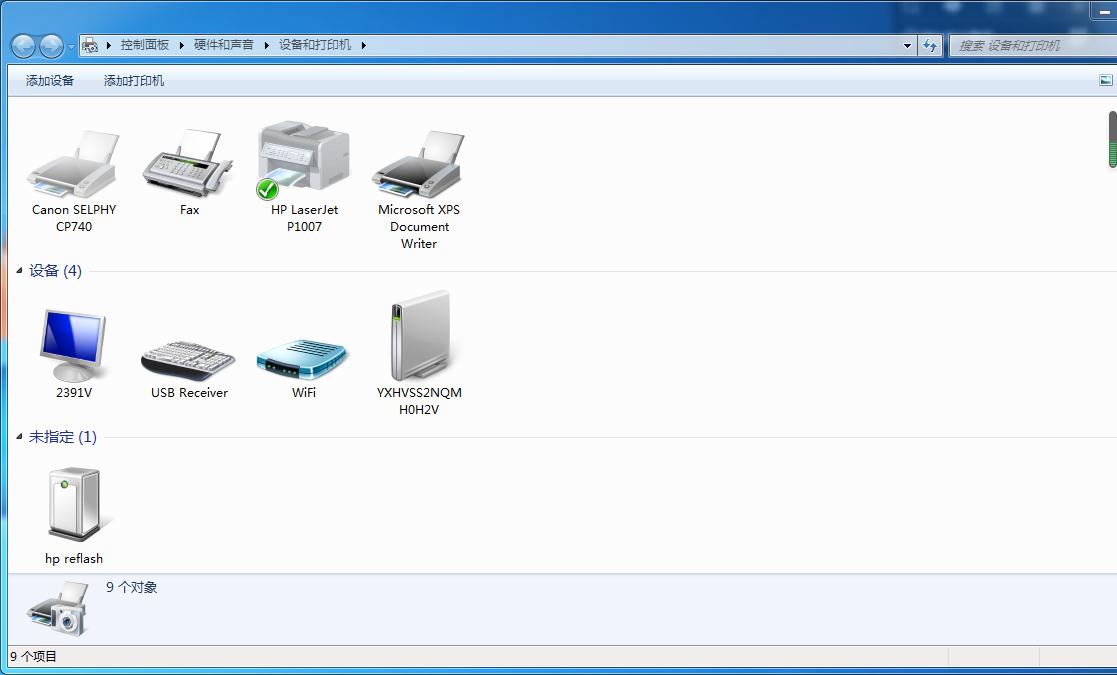Viewport: 1117px width, 675px height.
Task: Go to 控制面板 in breadcrumb
Action: [145, 45]
